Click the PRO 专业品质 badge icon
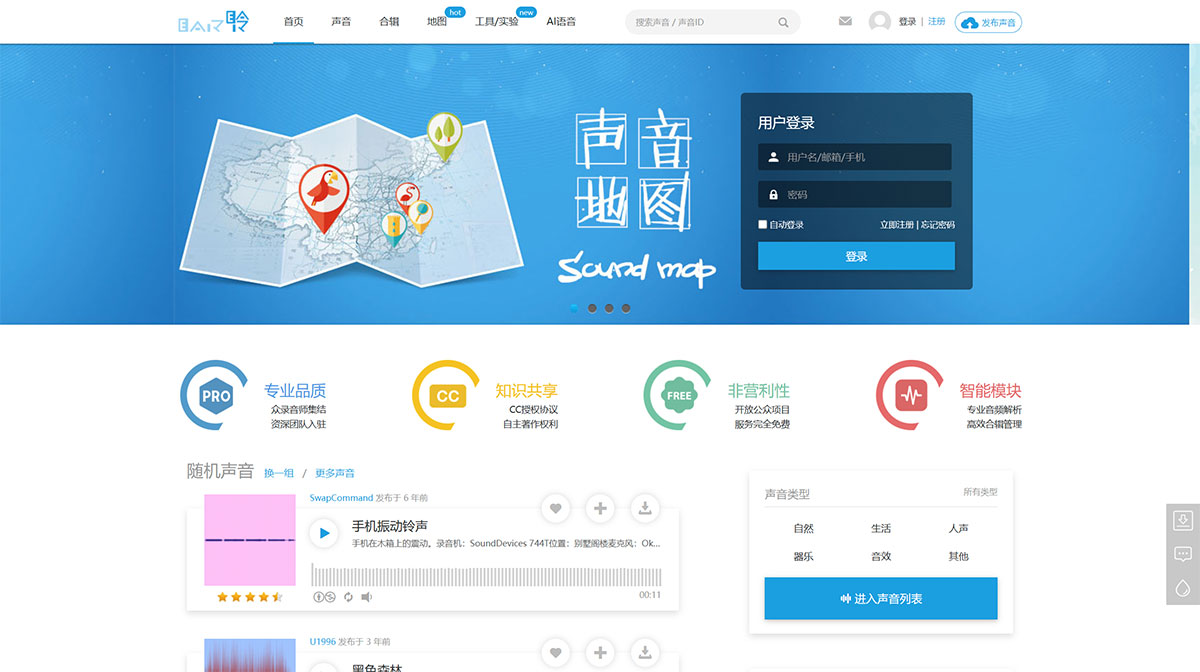The image size is (1200, 672). [x=212, y=394]
